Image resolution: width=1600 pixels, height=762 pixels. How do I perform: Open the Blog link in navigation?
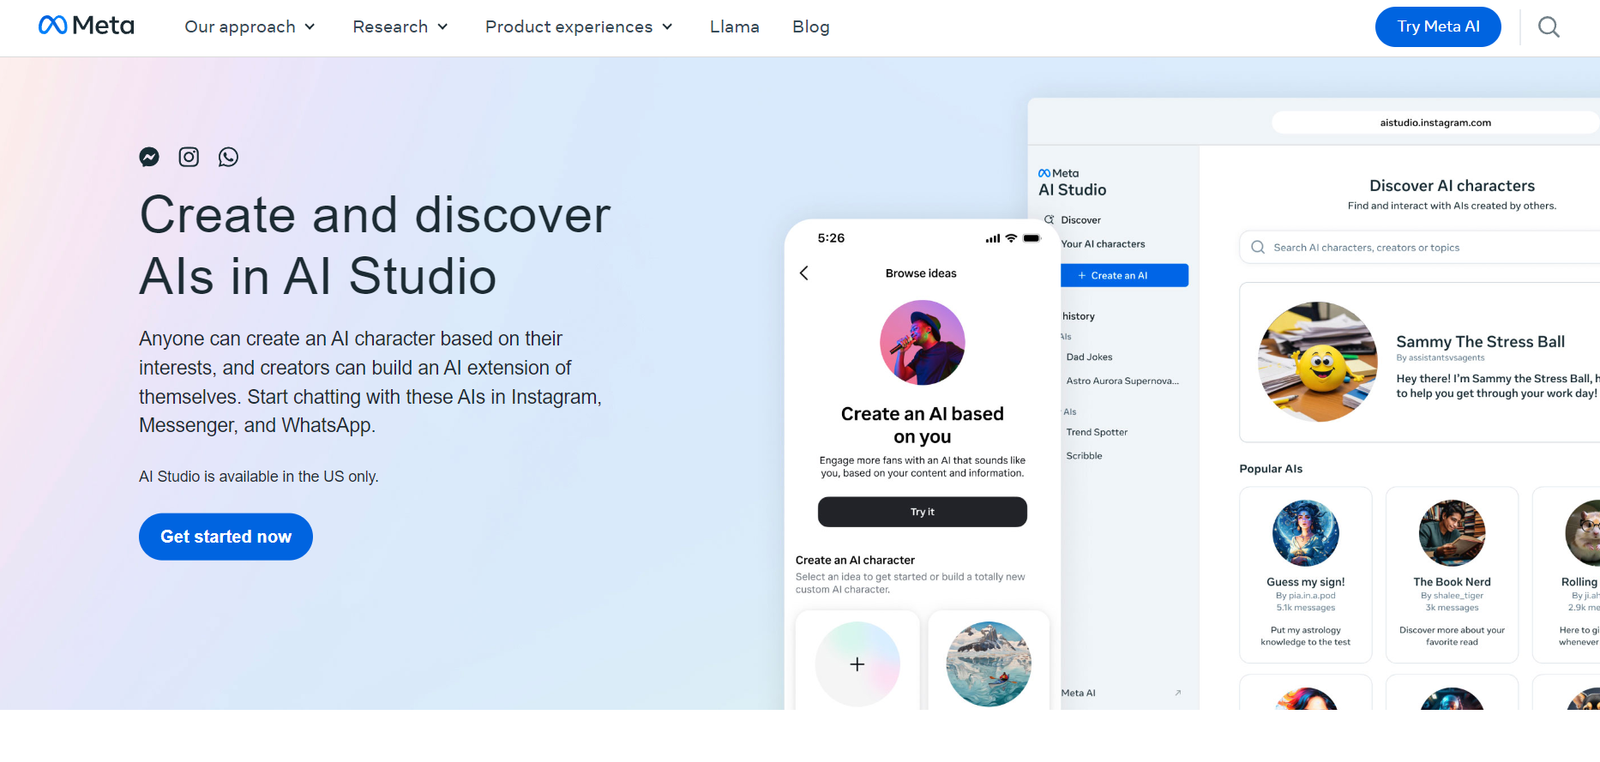810,27
